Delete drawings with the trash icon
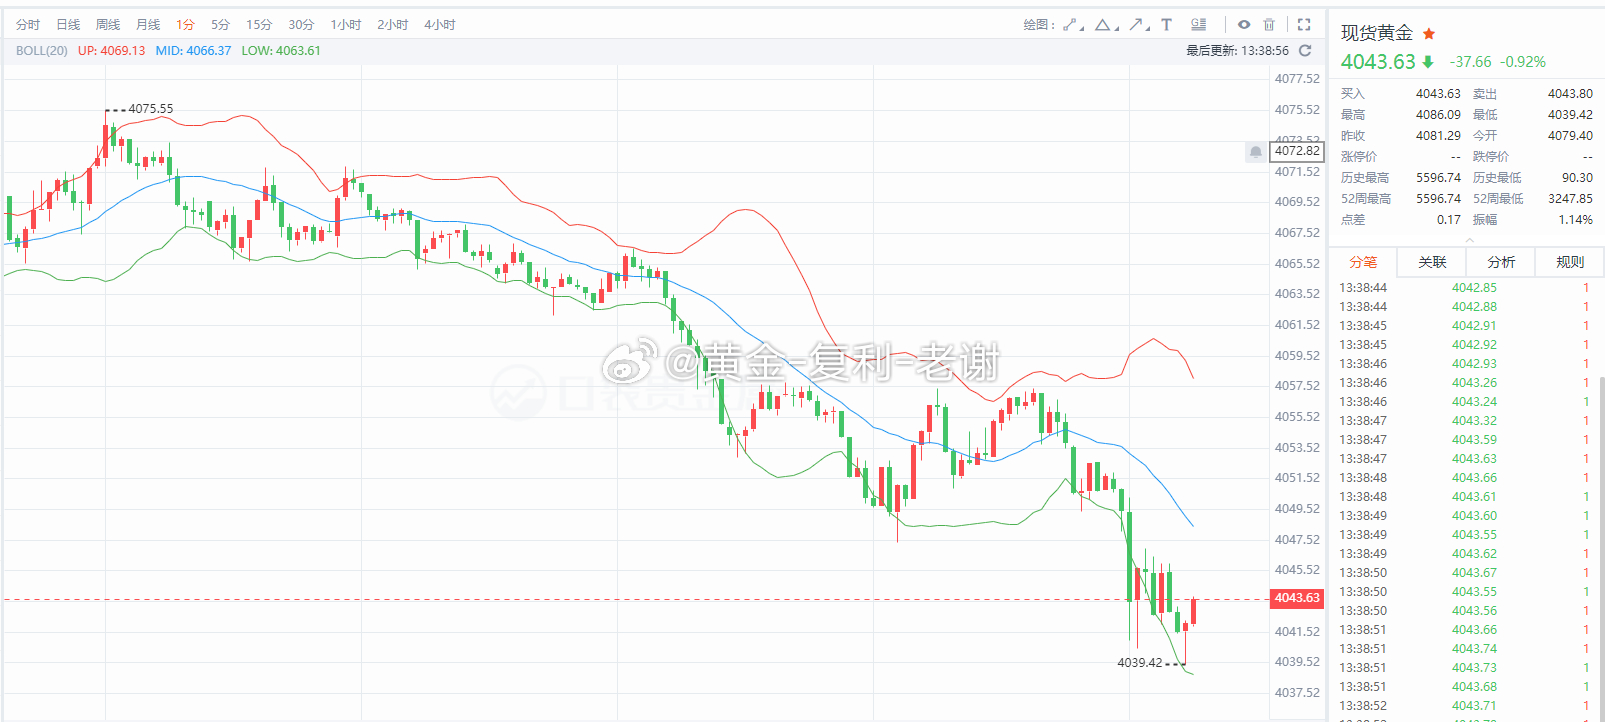The height and width of the screenshot is (722, 1605). [x=1269, y=25]
